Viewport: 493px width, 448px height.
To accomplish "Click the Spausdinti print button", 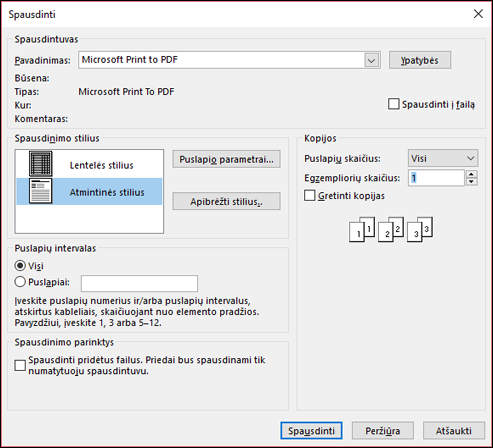I will click(x=311, y=431).
